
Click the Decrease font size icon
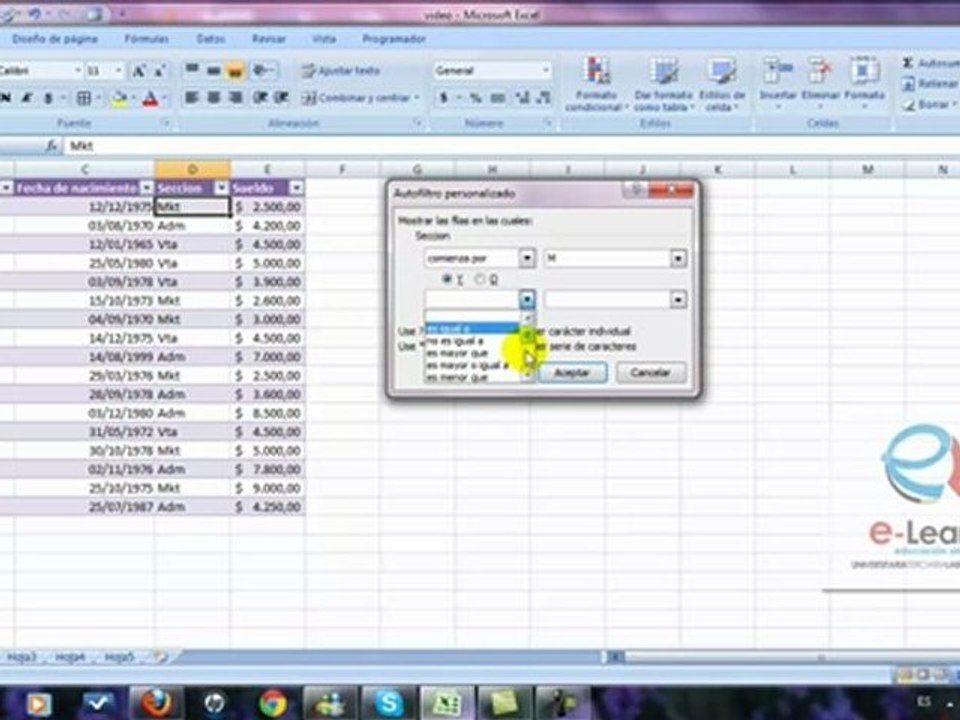[160, 71]
